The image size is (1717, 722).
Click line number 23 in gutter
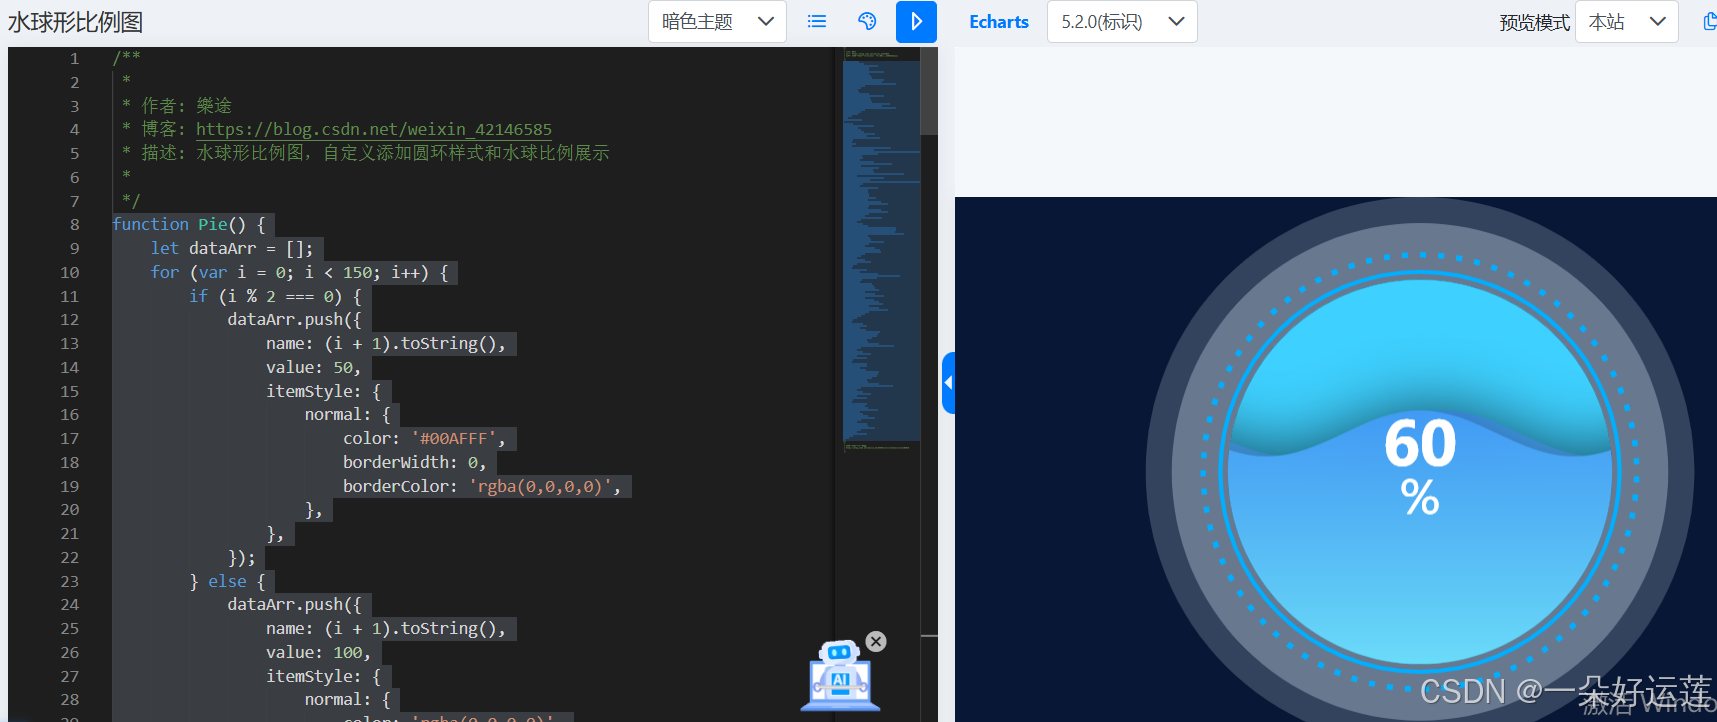coord(69,581)
